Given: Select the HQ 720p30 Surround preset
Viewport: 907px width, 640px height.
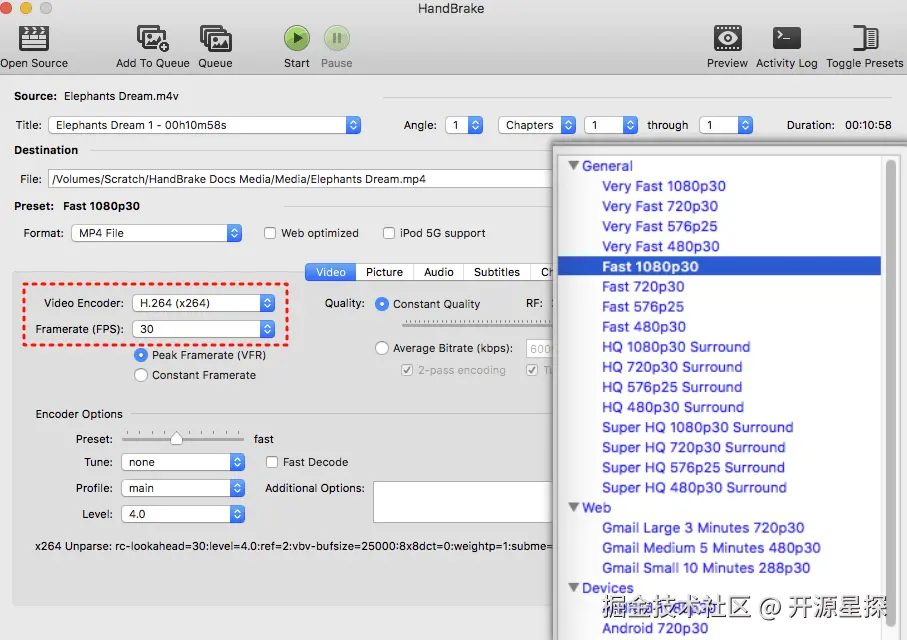Looking at the screenshot, I should click(x=672, y=367).
